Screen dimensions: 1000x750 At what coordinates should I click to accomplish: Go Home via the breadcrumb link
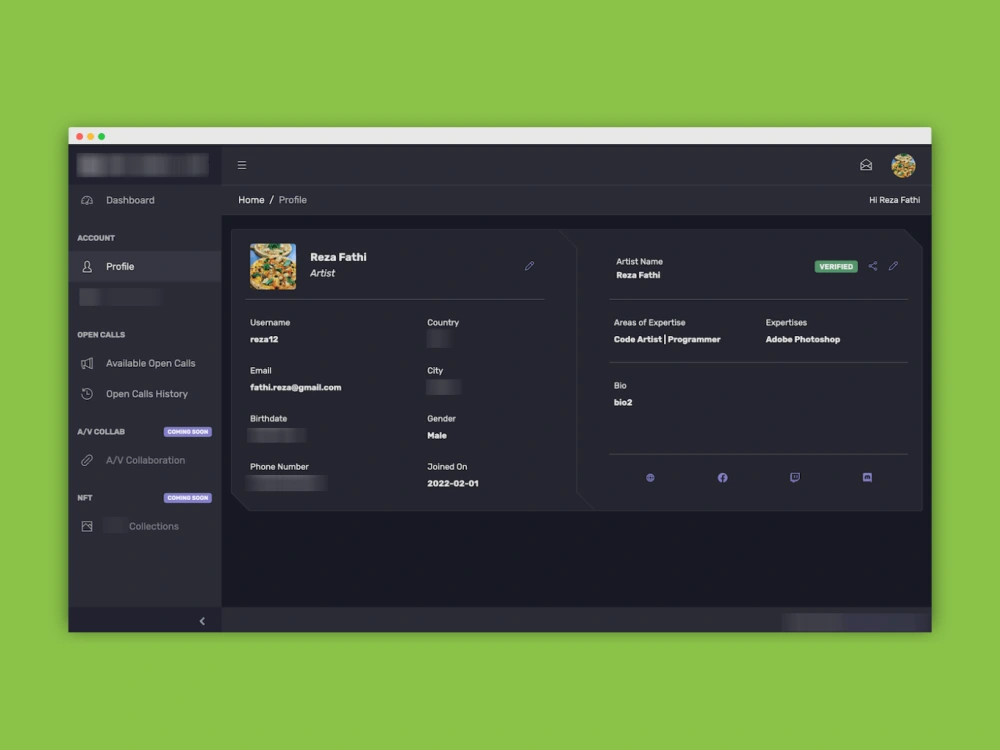(x=251, y=200)
